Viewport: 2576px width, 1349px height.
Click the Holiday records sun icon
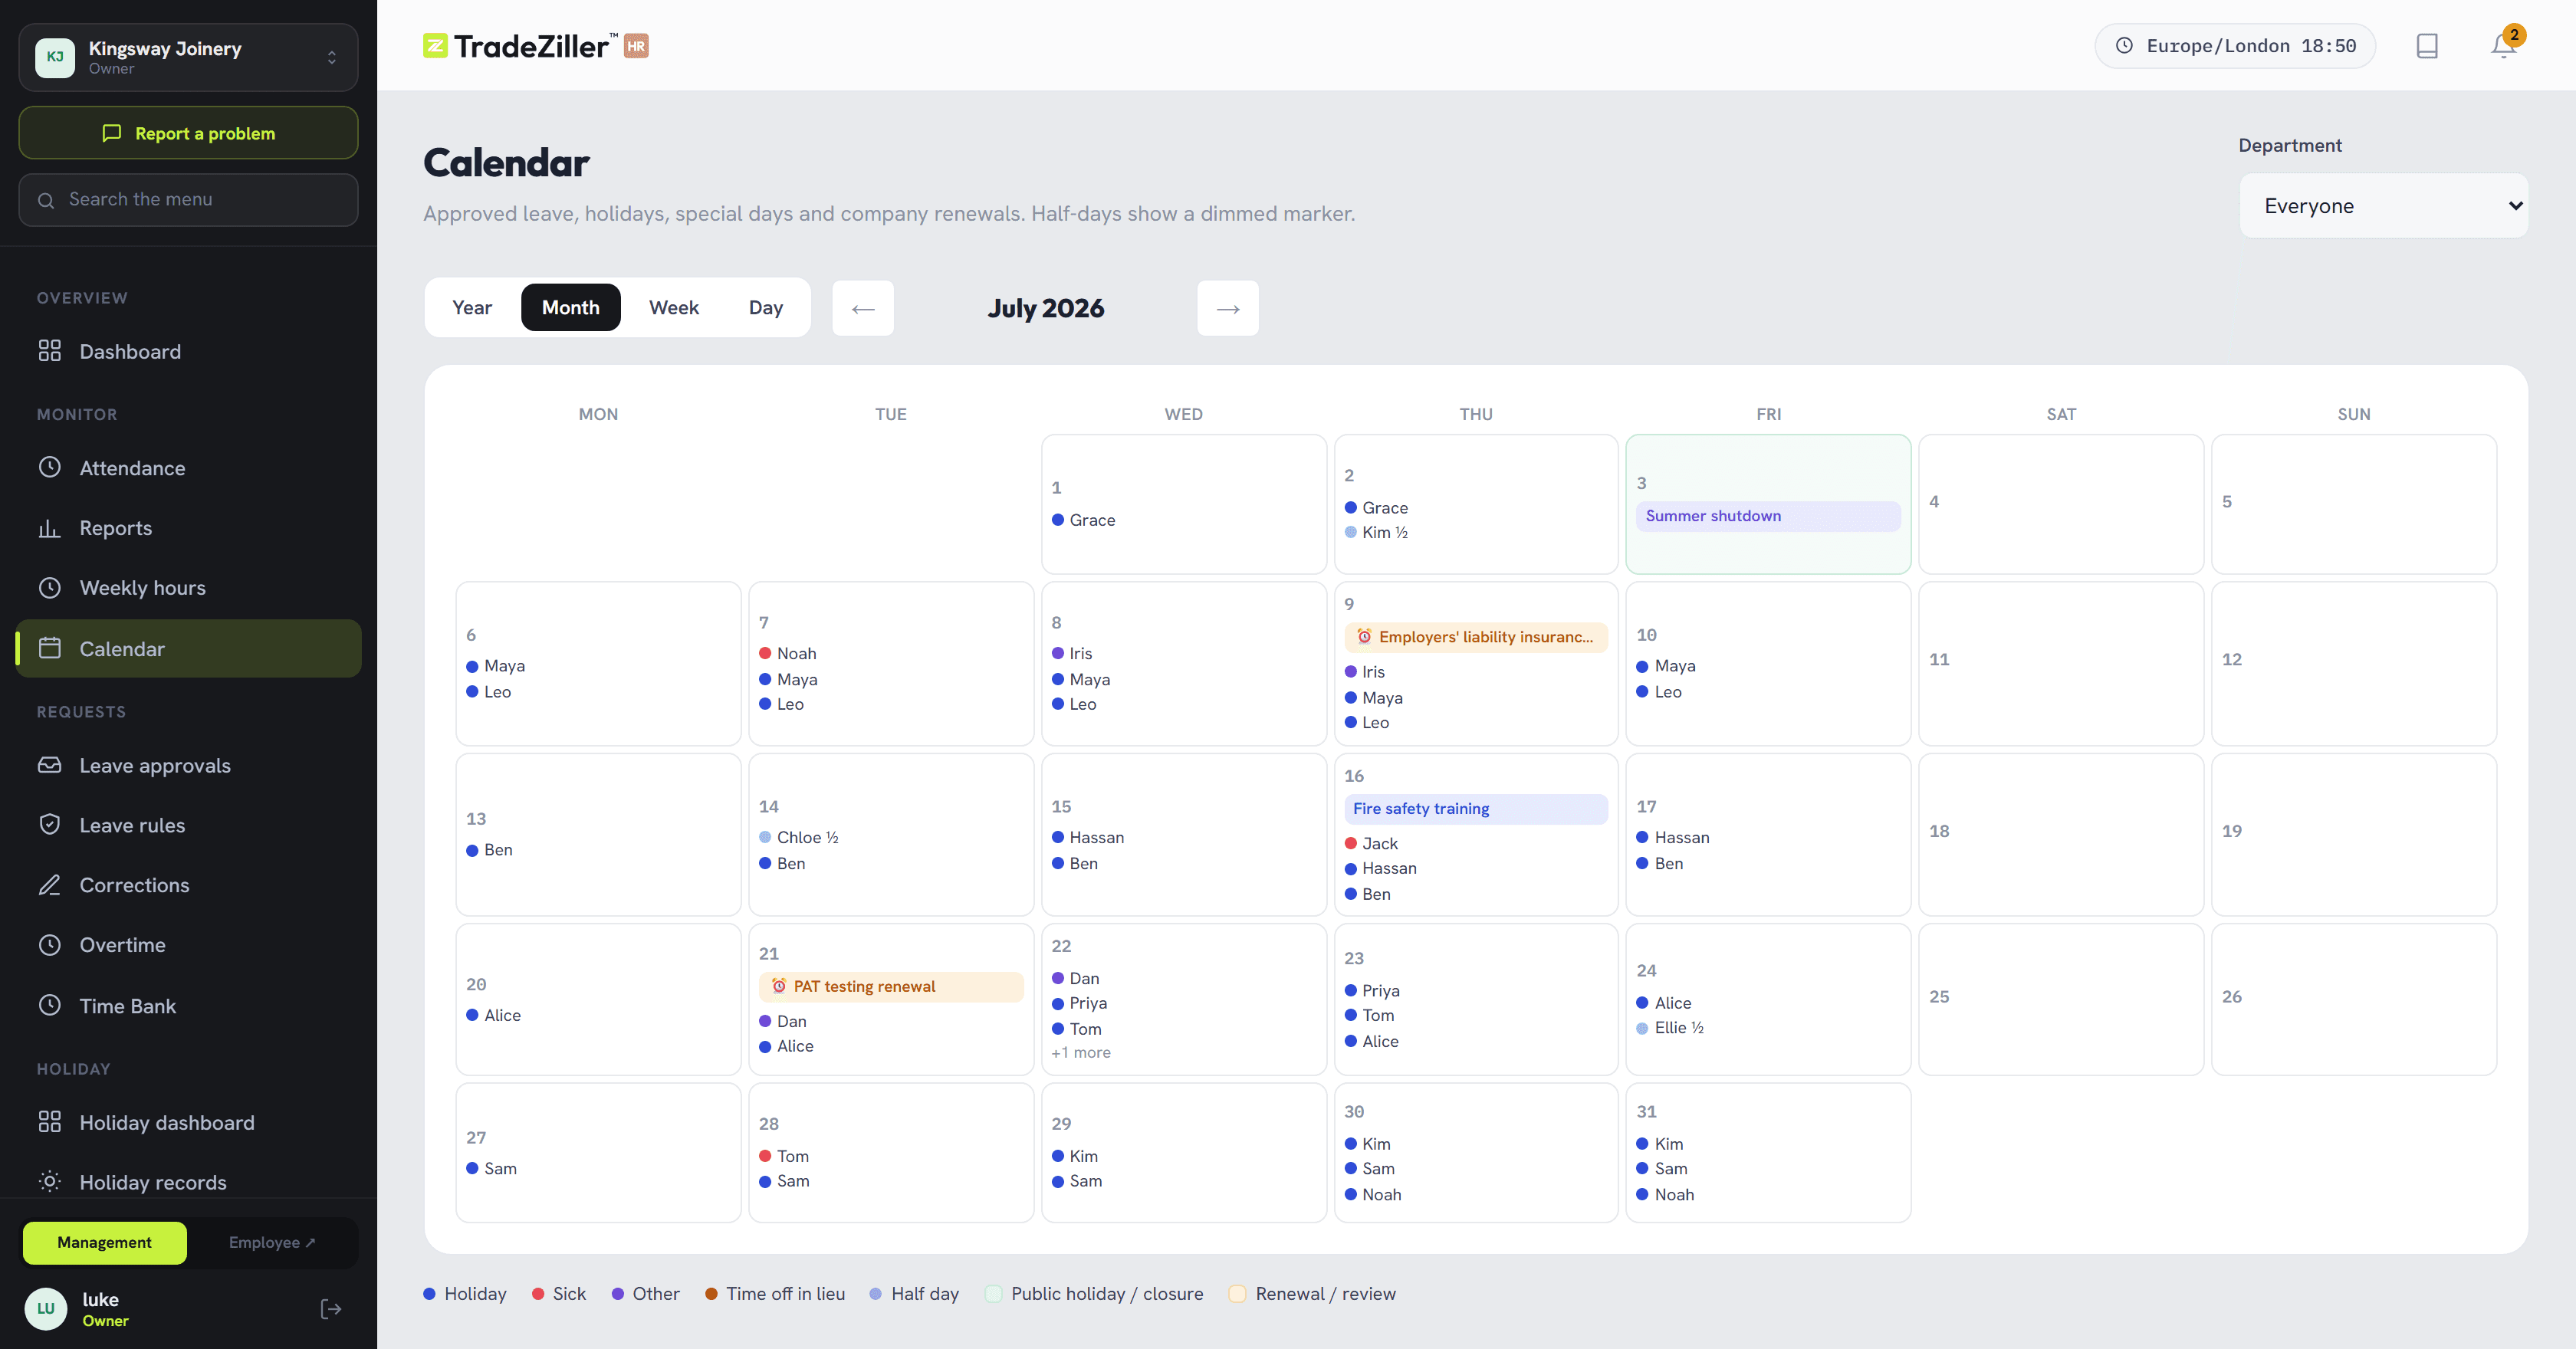(x=50, y=1181)
